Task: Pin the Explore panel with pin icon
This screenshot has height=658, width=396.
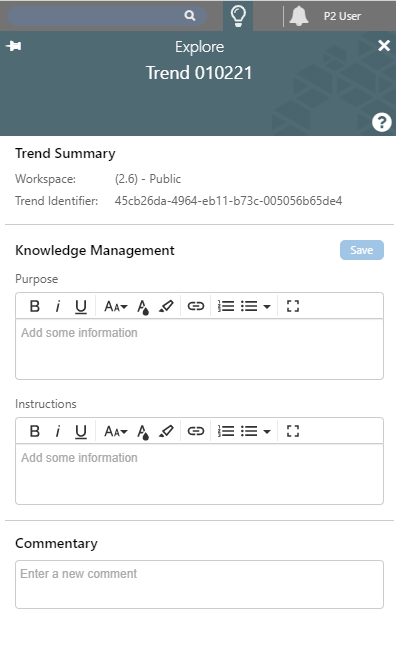Action: 14,46
